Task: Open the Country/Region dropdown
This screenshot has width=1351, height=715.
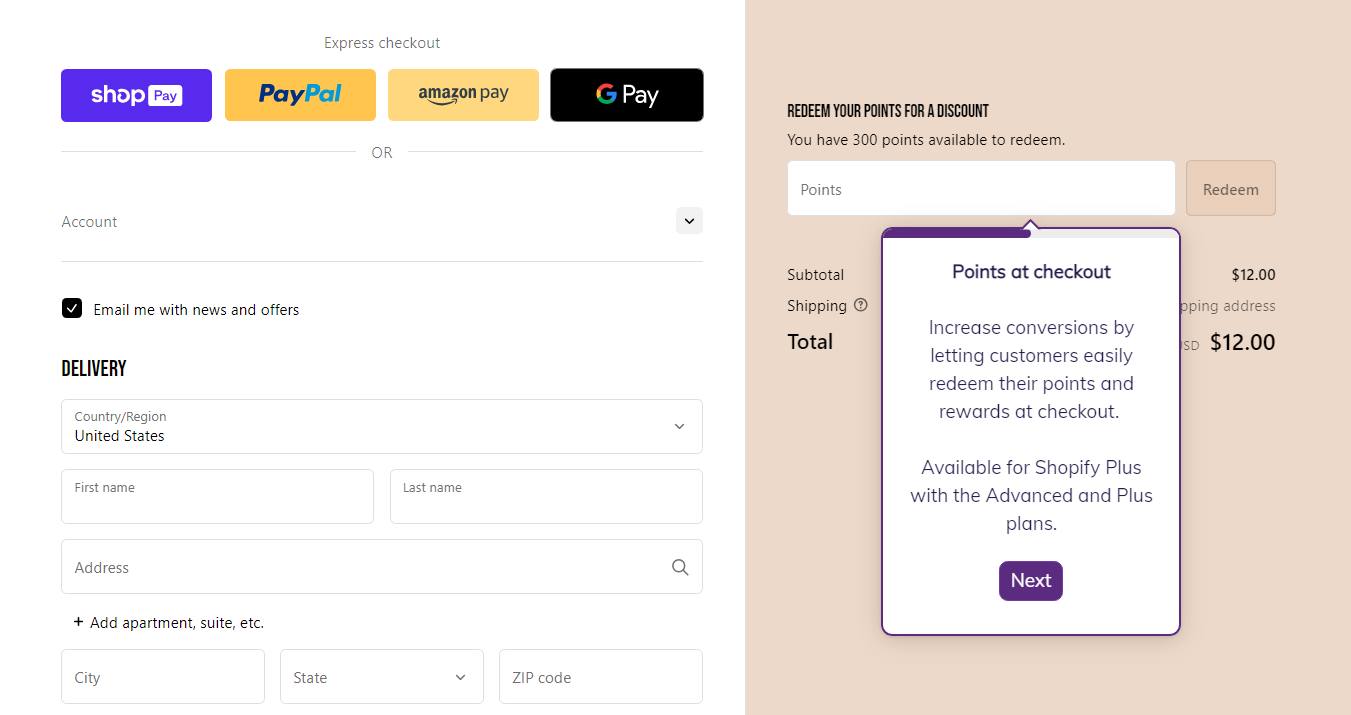Action: point(382,426)
